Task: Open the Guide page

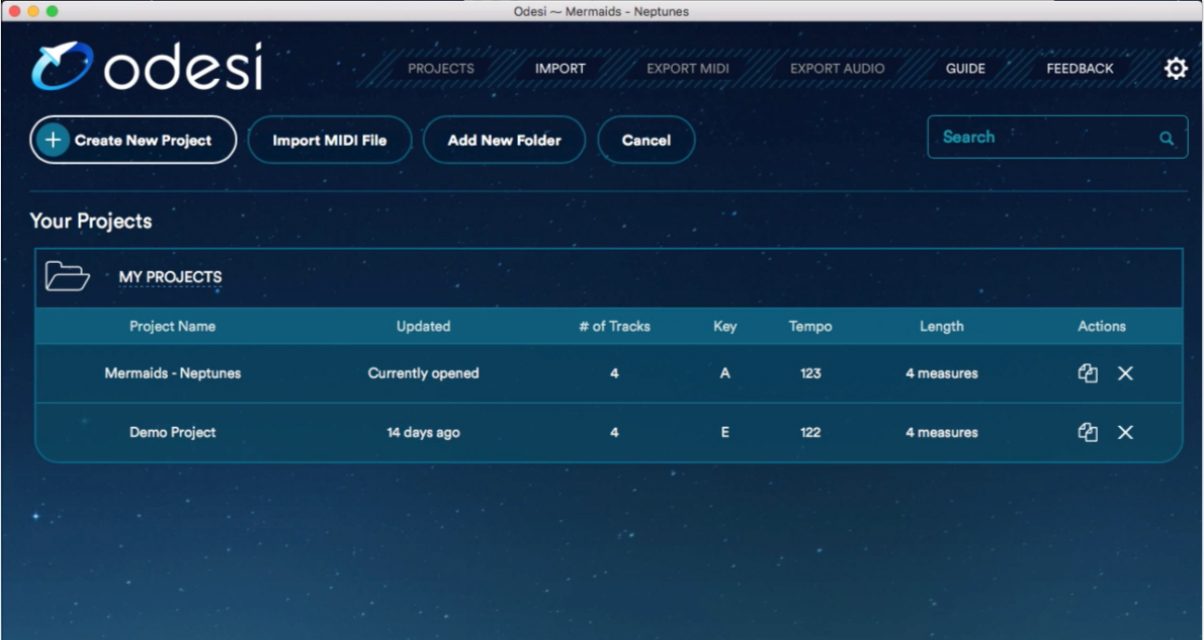Action: (x=965, y=69)
